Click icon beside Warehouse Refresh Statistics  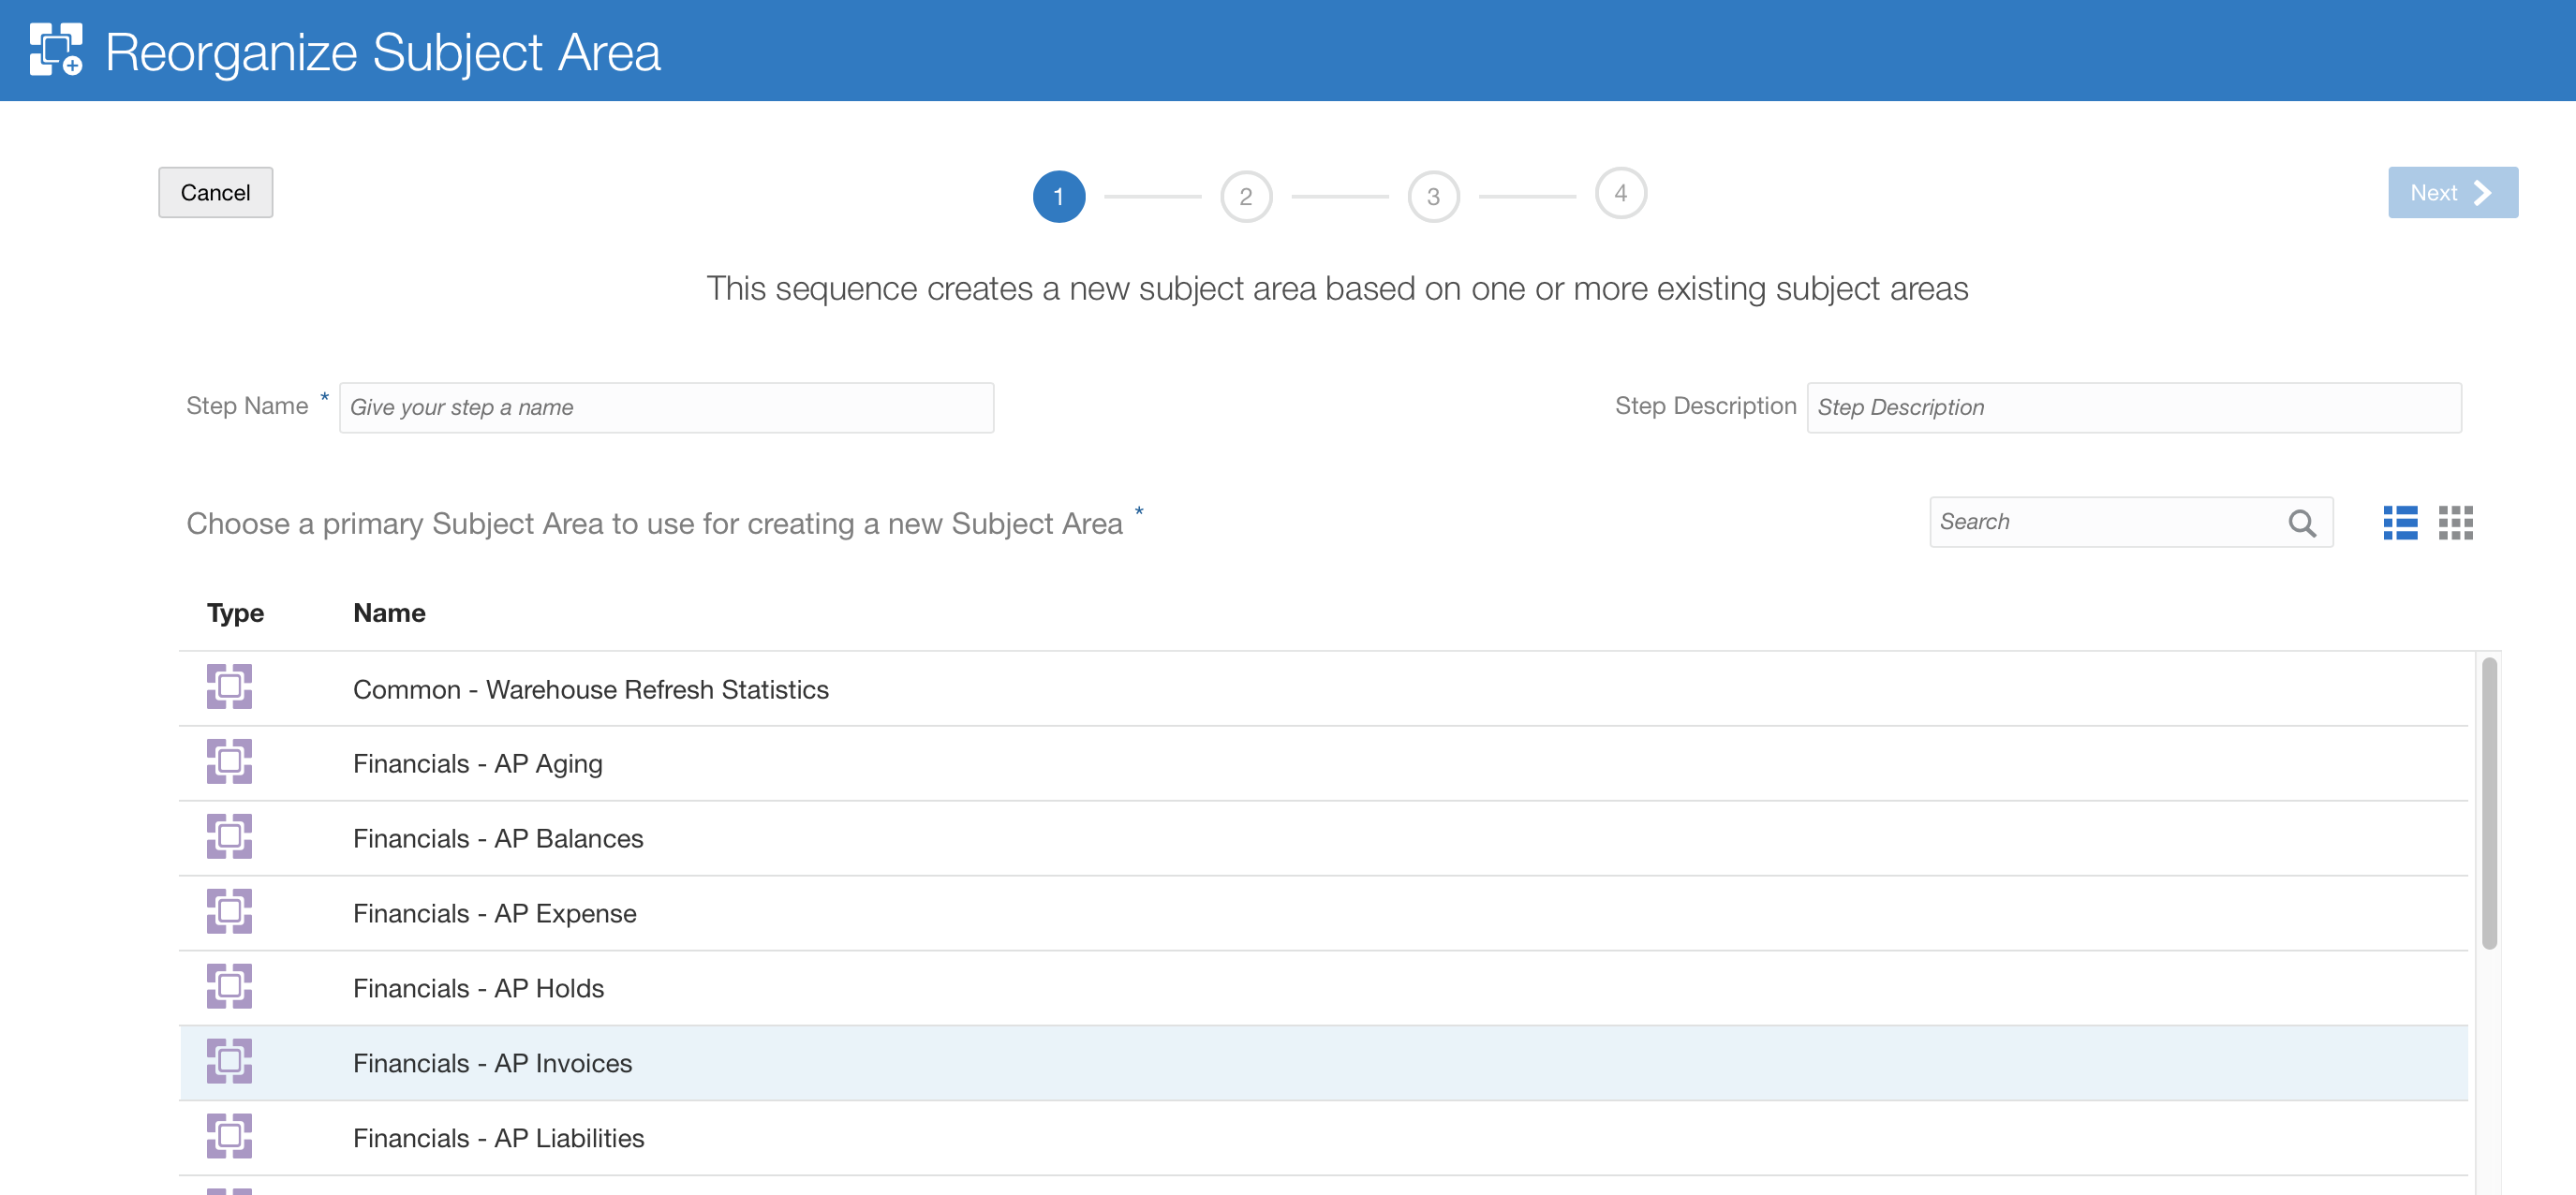click(x=229, y=687)
